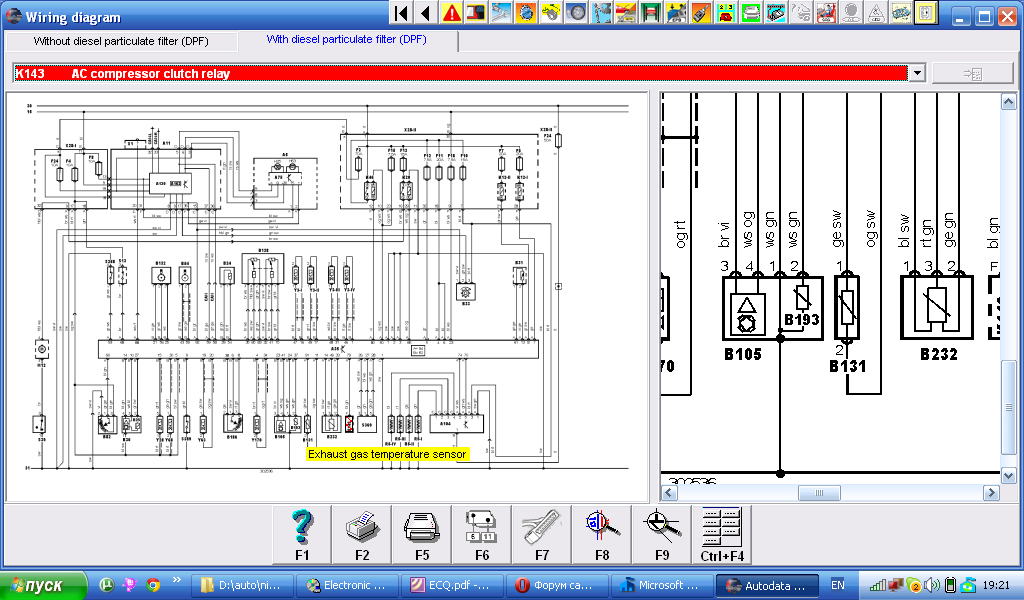This screenshot has height=600, width=1024.
Task: Launch Chrome from the quick launch bar
Action: tap(153, 585)
